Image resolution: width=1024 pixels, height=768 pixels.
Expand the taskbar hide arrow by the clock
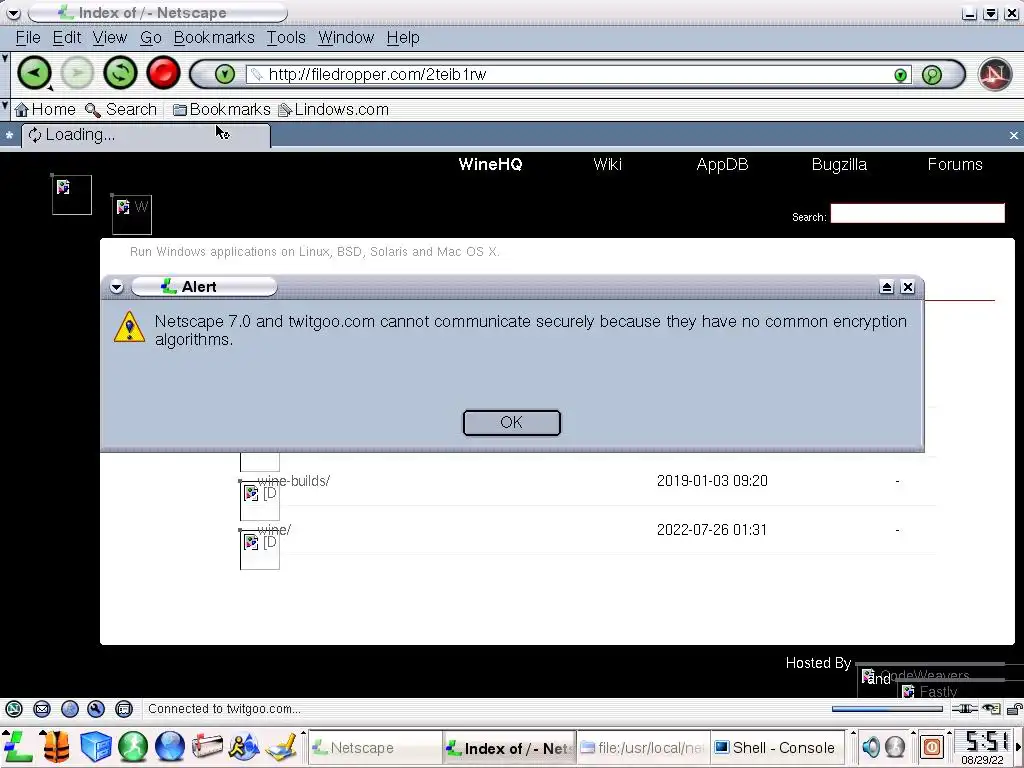(1018, 746)
